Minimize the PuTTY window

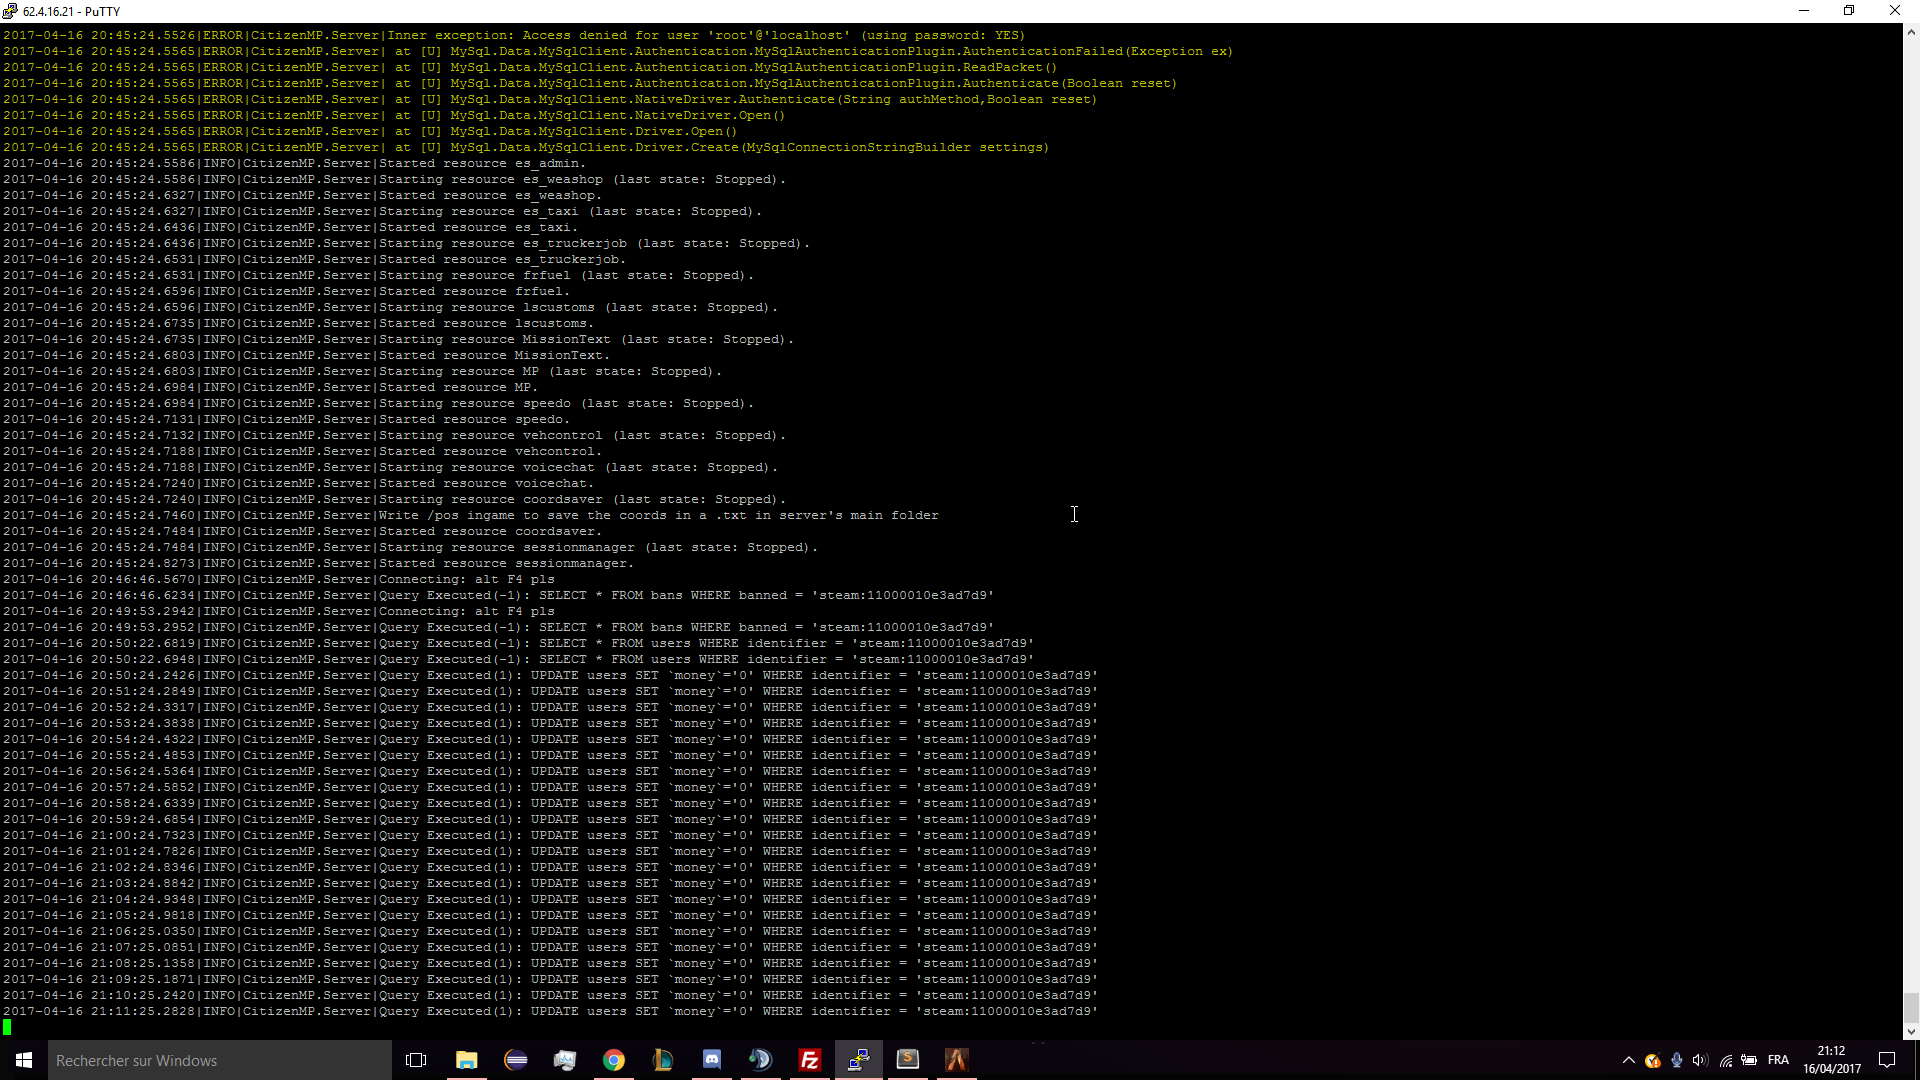click(x=1804, y=11)
